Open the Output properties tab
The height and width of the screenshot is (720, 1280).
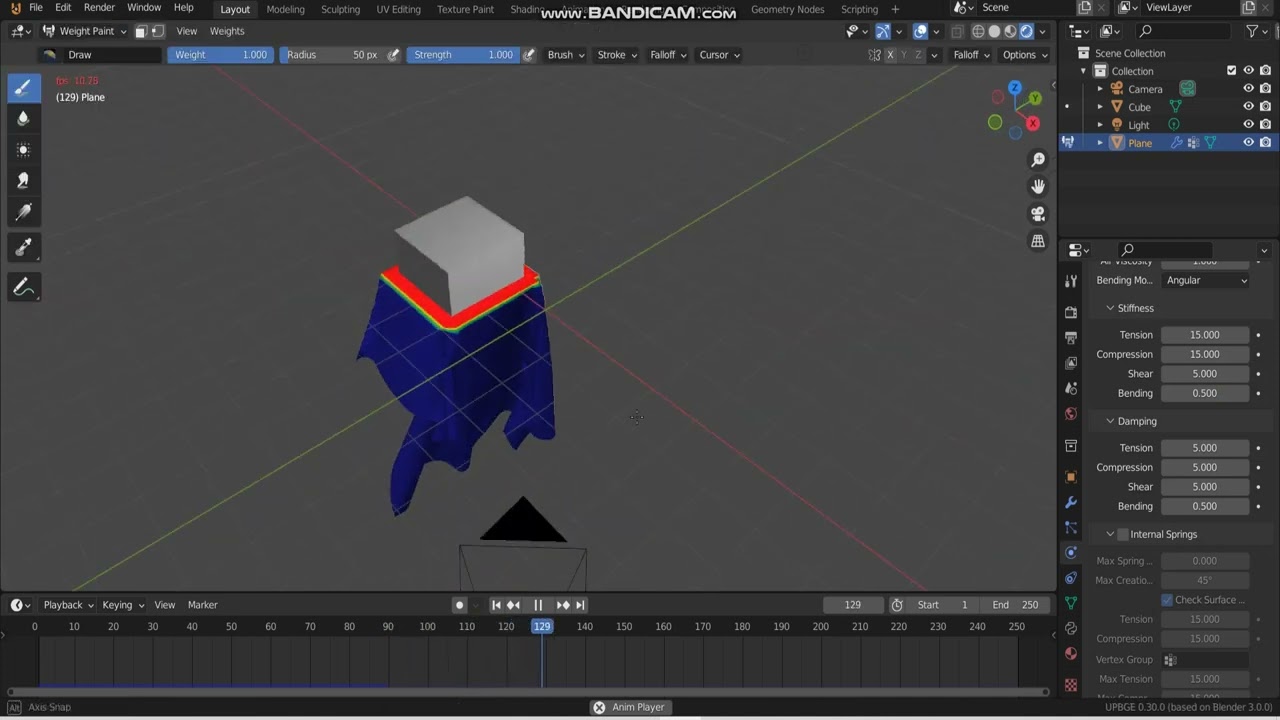1071,338
